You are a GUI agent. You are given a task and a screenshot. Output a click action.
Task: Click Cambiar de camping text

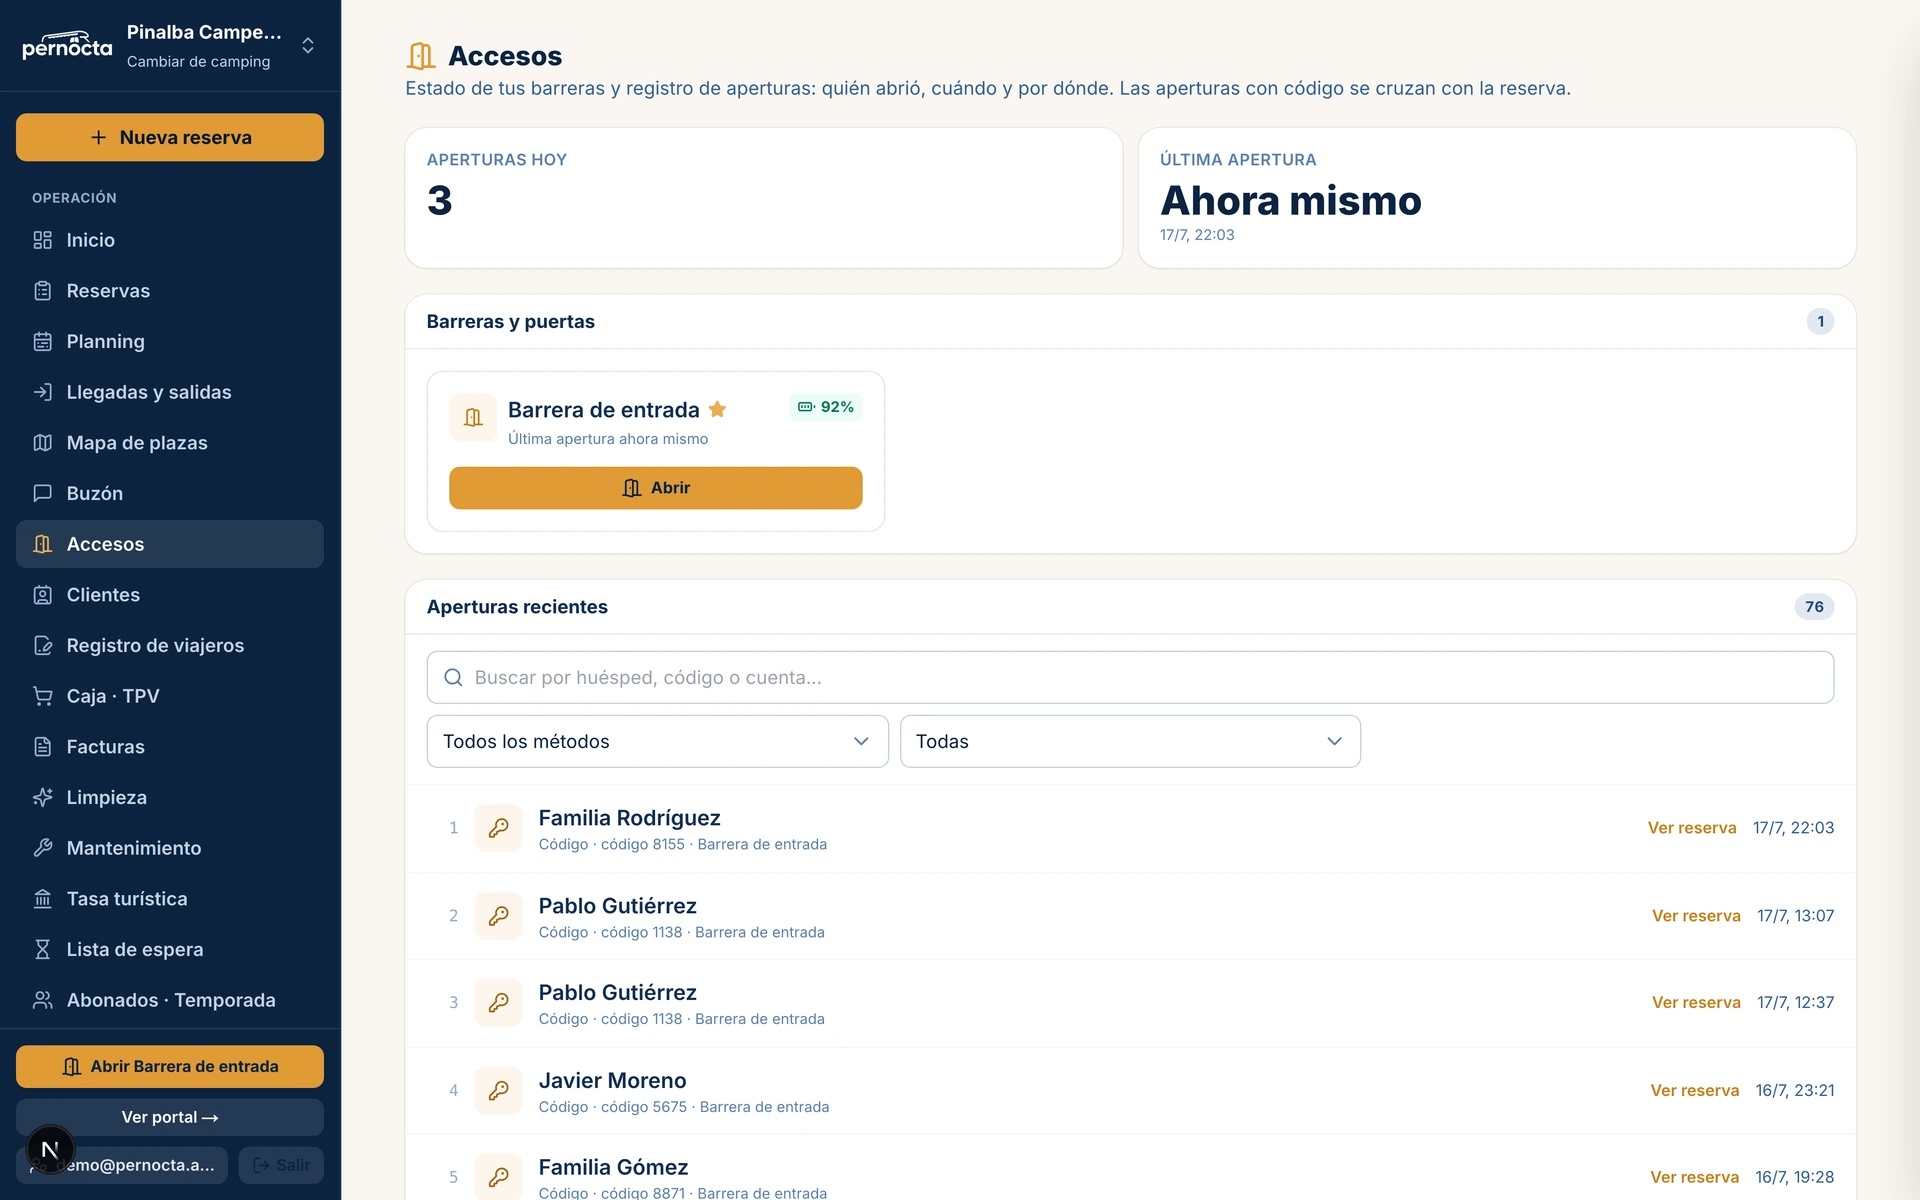pos(198,62)
